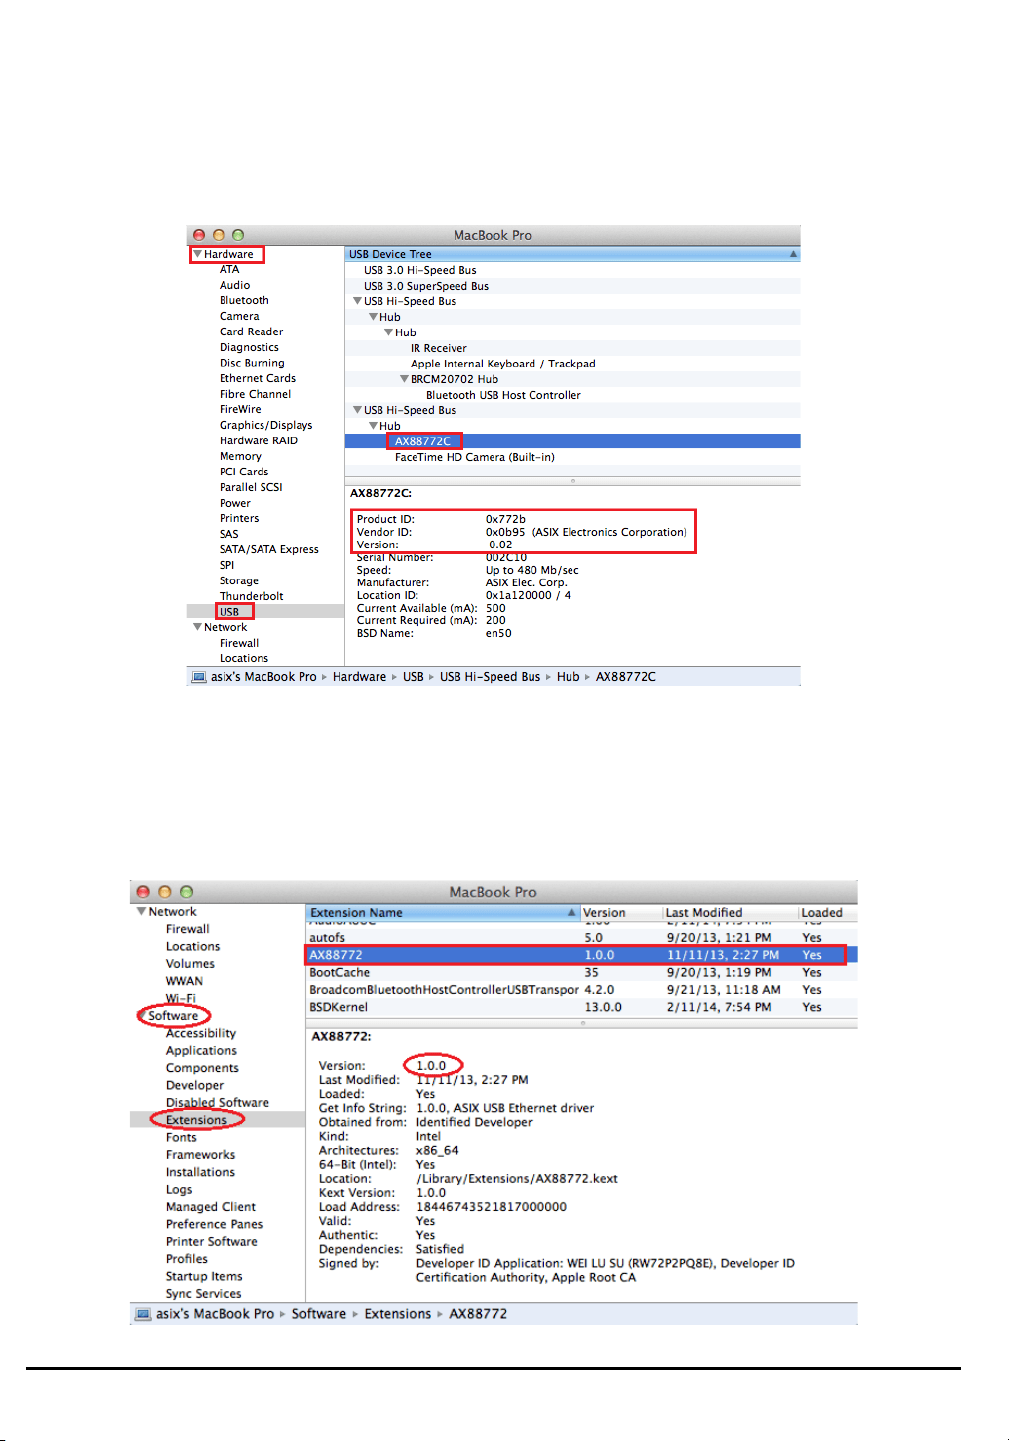Image resolution: width=1009 pixels, height=1441 pixels.
Task: Sort by the Extension Name column
Action: [442, 912]
